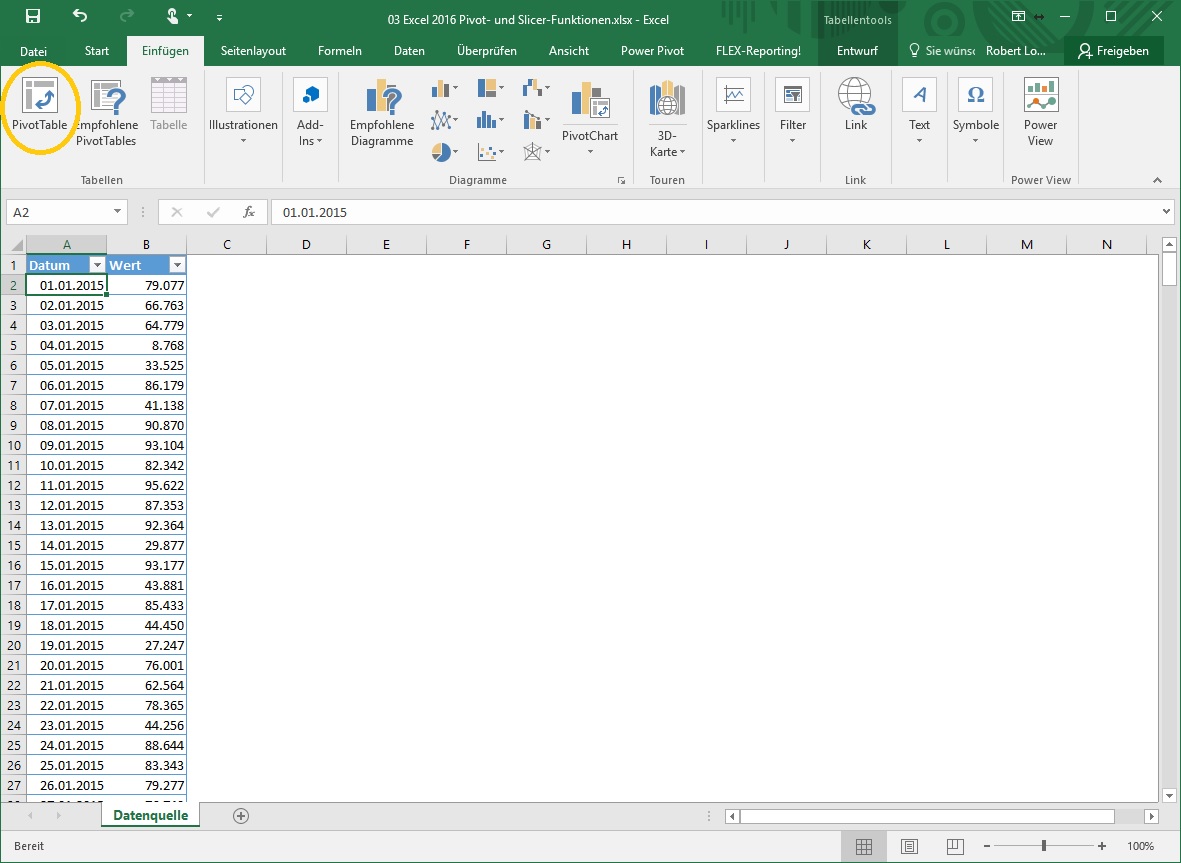The image size is (1181, 863).
Task: Open the Power Pivot tab
Action: [x=652, y=51]
